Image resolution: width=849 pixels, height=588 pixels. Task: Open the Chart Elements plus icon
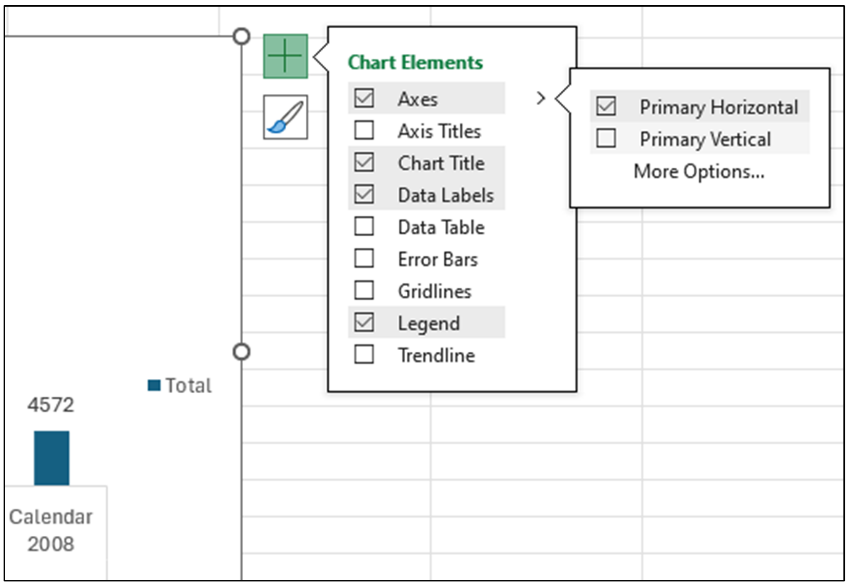pyautogui.click(x=285, y=56)
